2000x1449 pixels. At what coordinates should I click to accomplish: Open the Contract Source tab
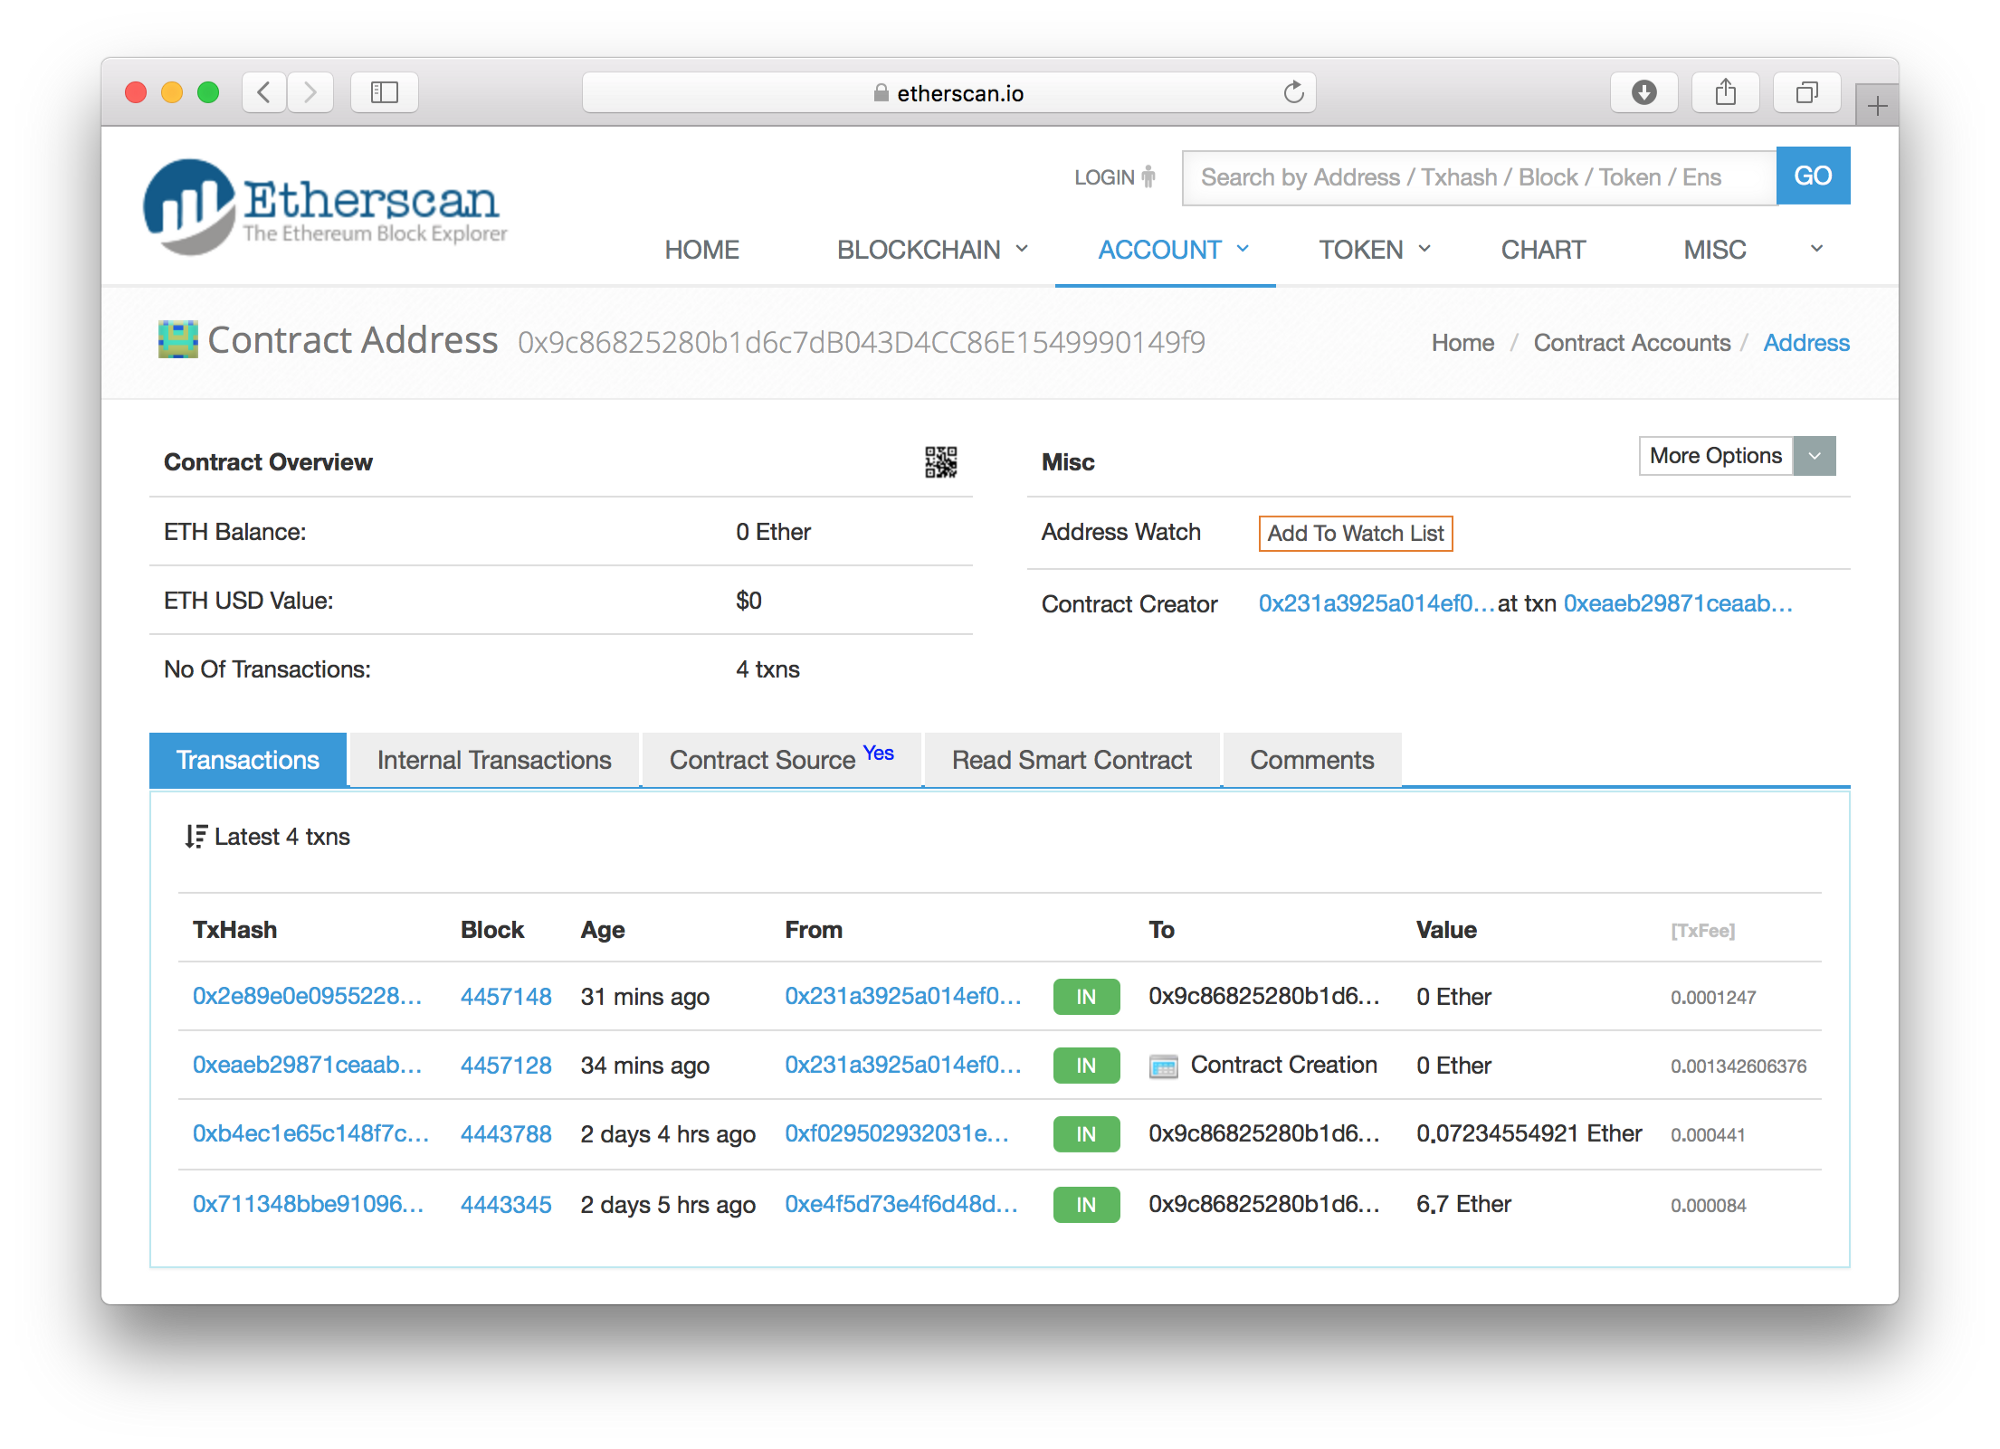(x=781, y=760)
